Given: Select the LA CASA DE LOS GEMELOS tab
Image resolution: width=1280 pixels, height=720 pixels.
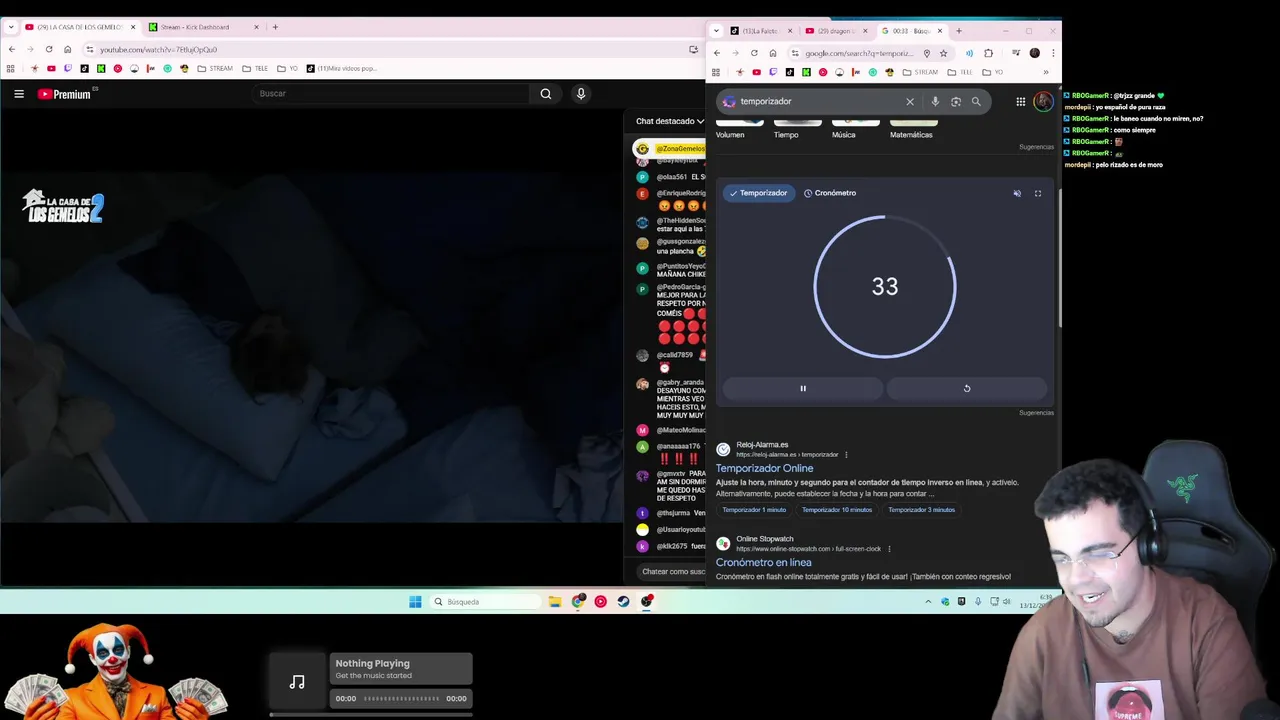Looking at the screenshot, I should [80, 27].
